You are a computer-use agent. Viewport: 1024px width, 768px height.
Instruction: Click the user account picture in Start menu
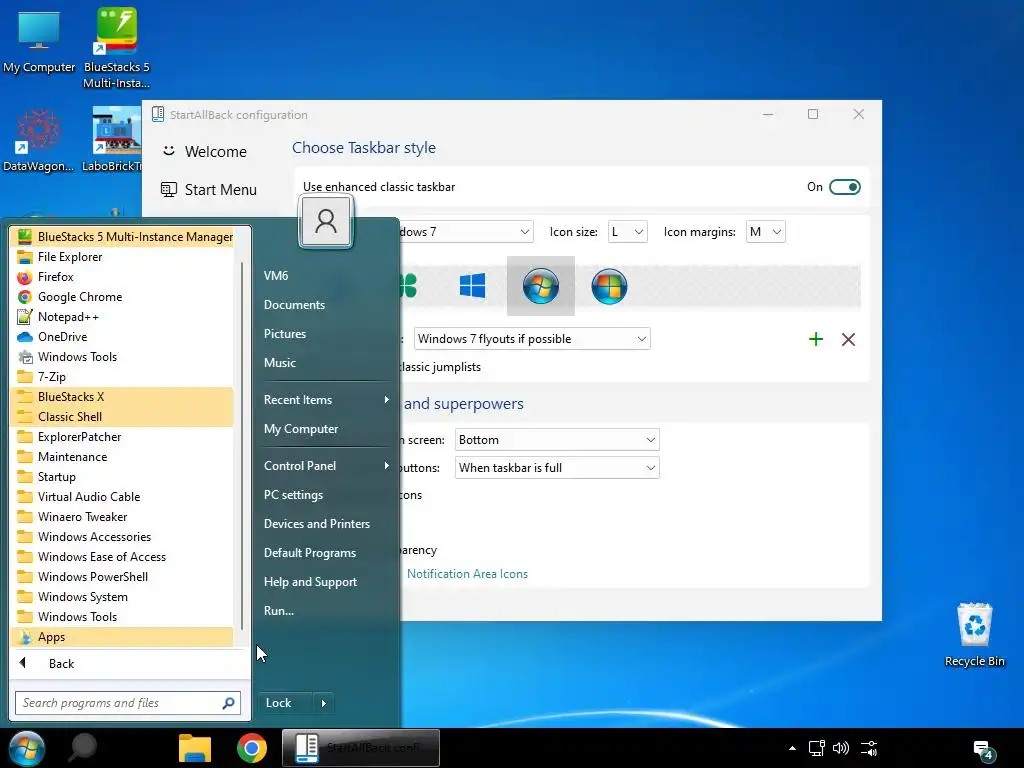click(326, 221)
